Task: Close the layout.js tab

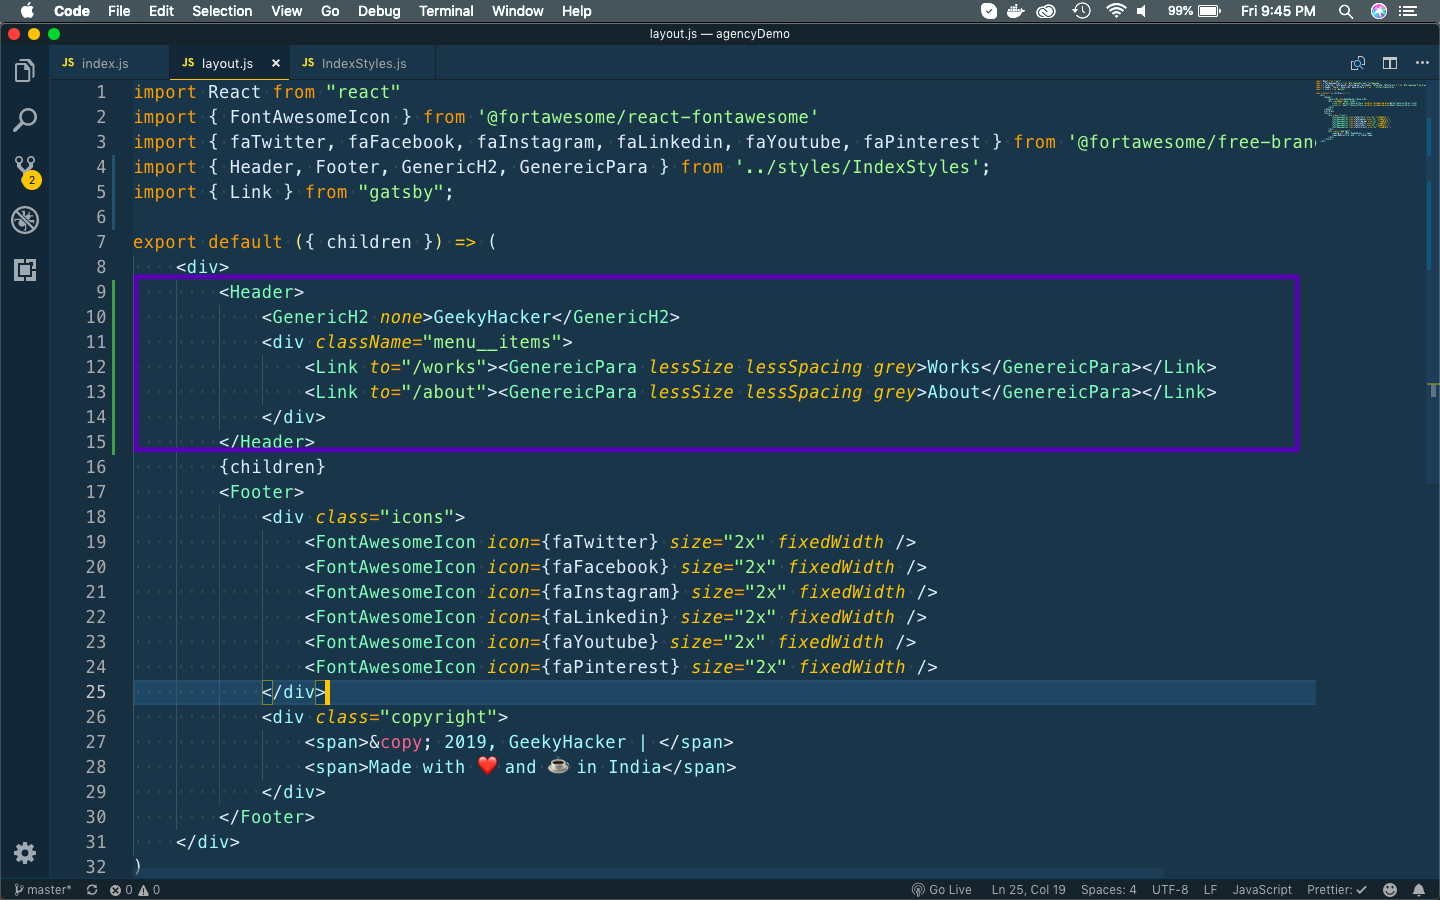Action: [276, 63]
